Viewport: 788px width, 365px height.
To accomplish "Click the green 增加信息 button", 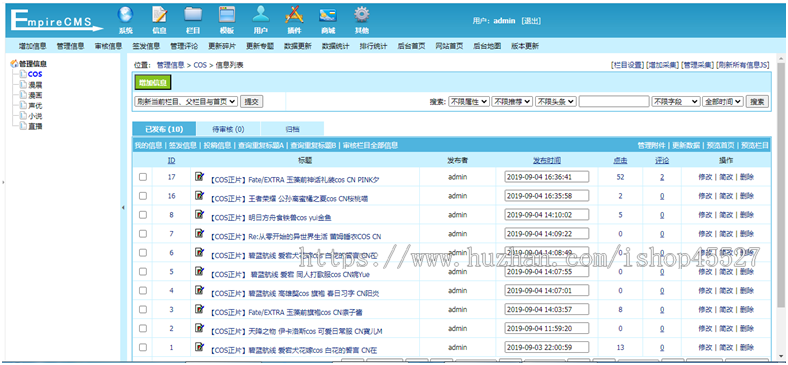I will 153,82.
